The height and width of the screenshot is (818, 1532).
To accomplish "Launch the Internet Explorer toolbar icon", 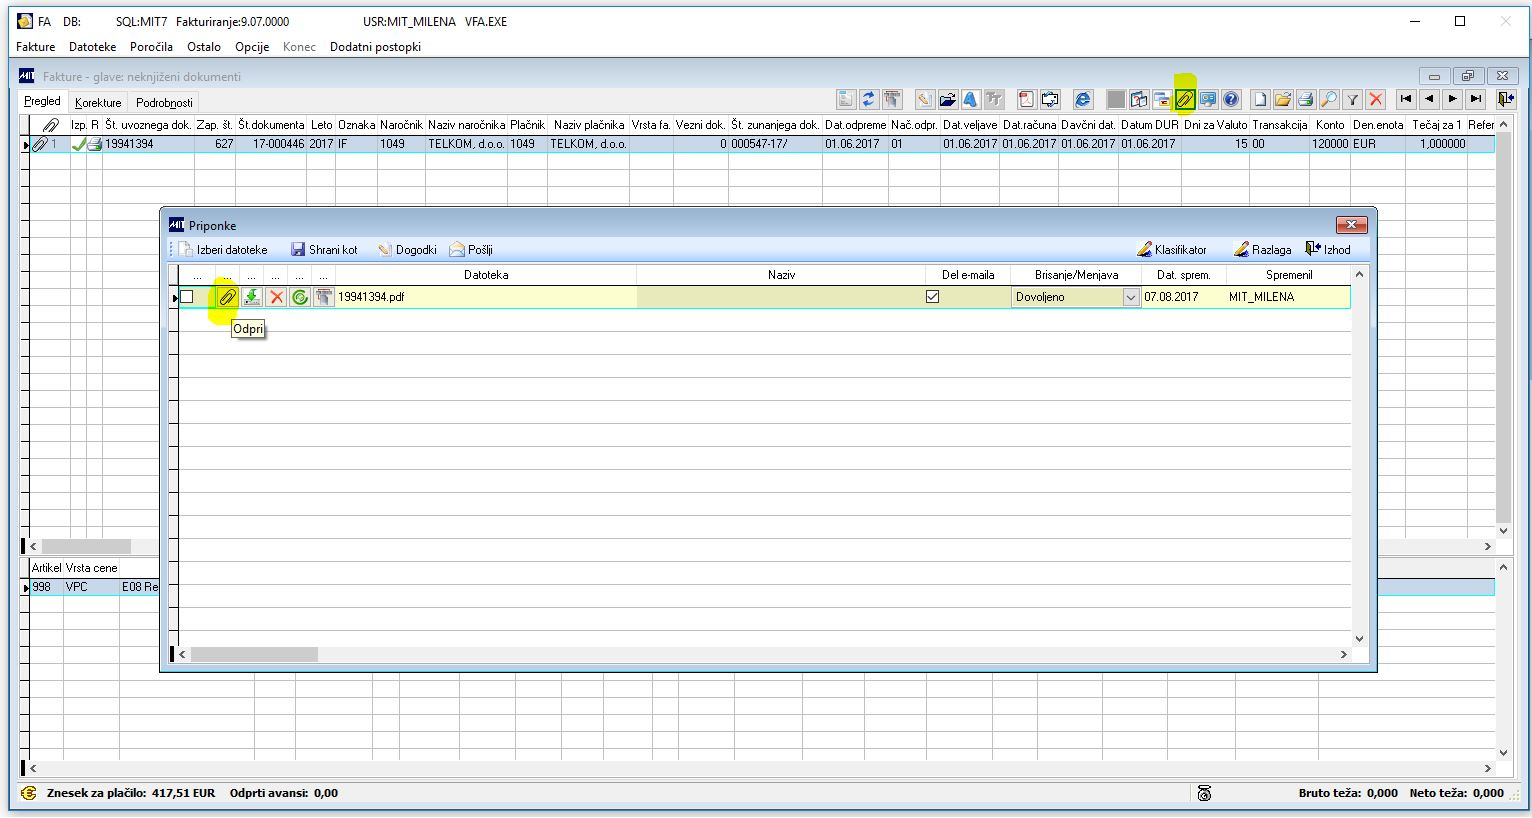I will (x=1083, y=99).
